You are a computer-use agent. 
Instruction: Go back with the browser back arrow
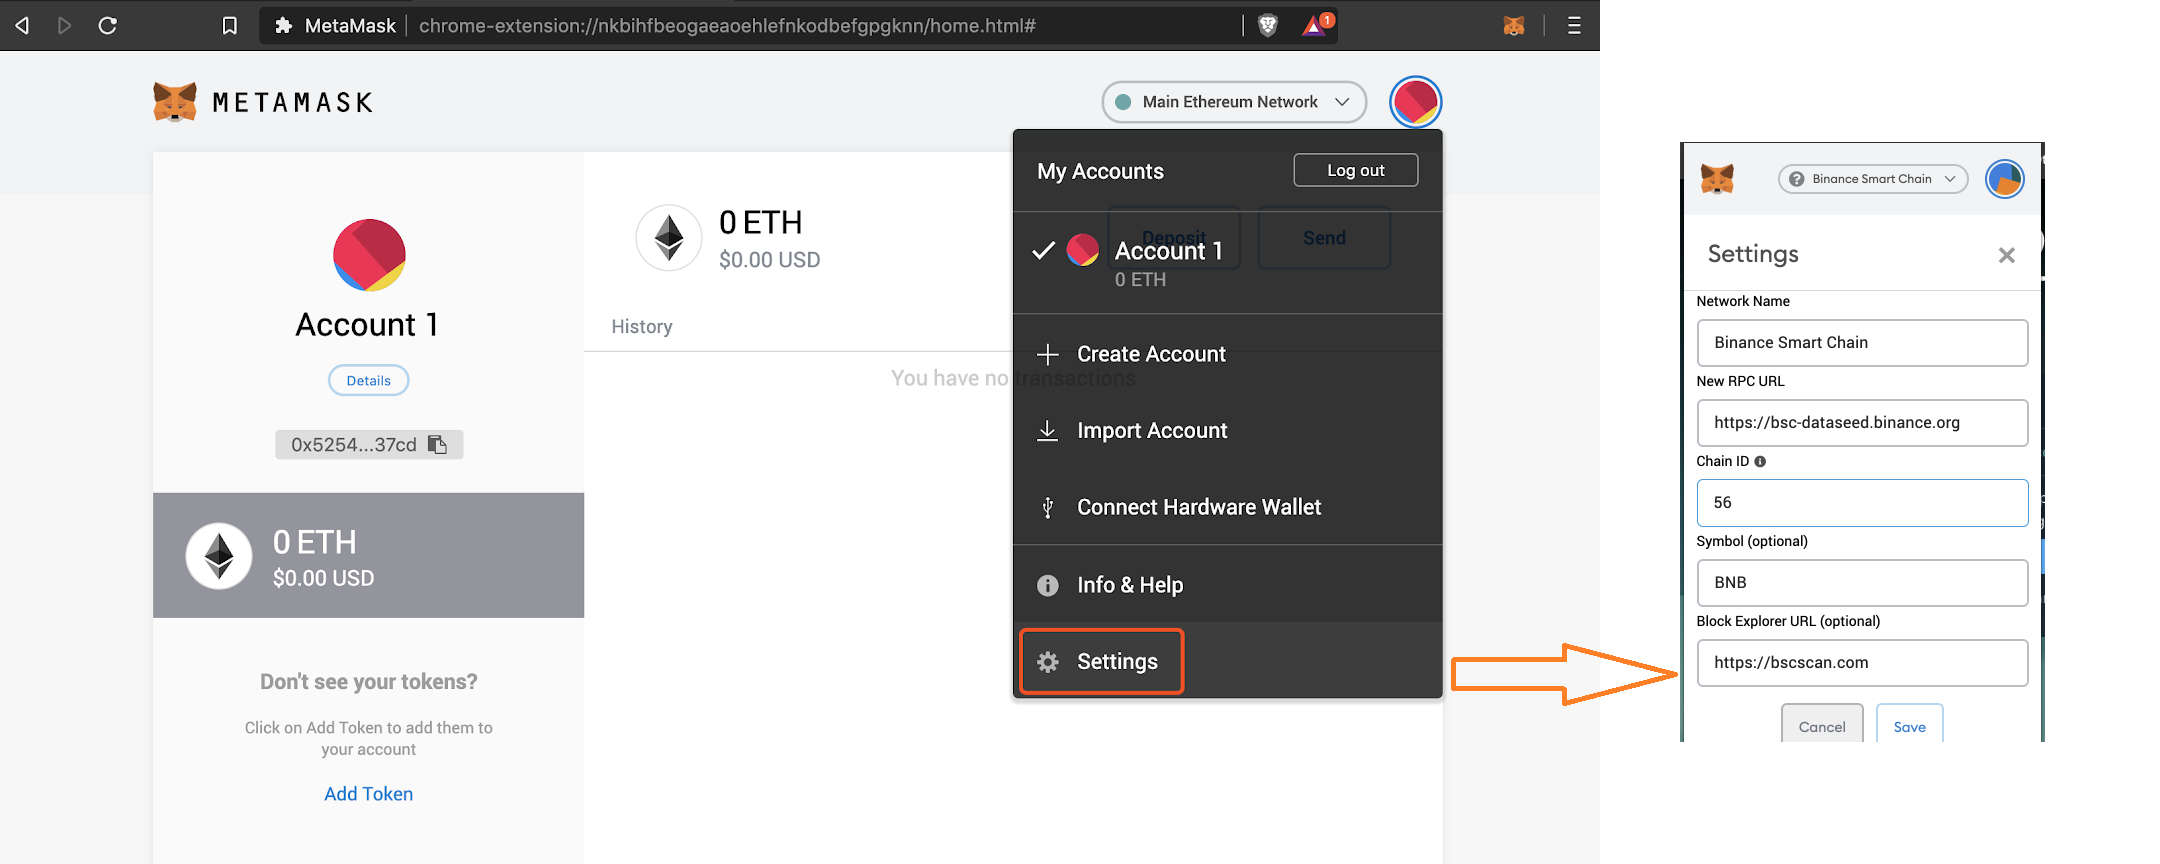tap(22, 25)
